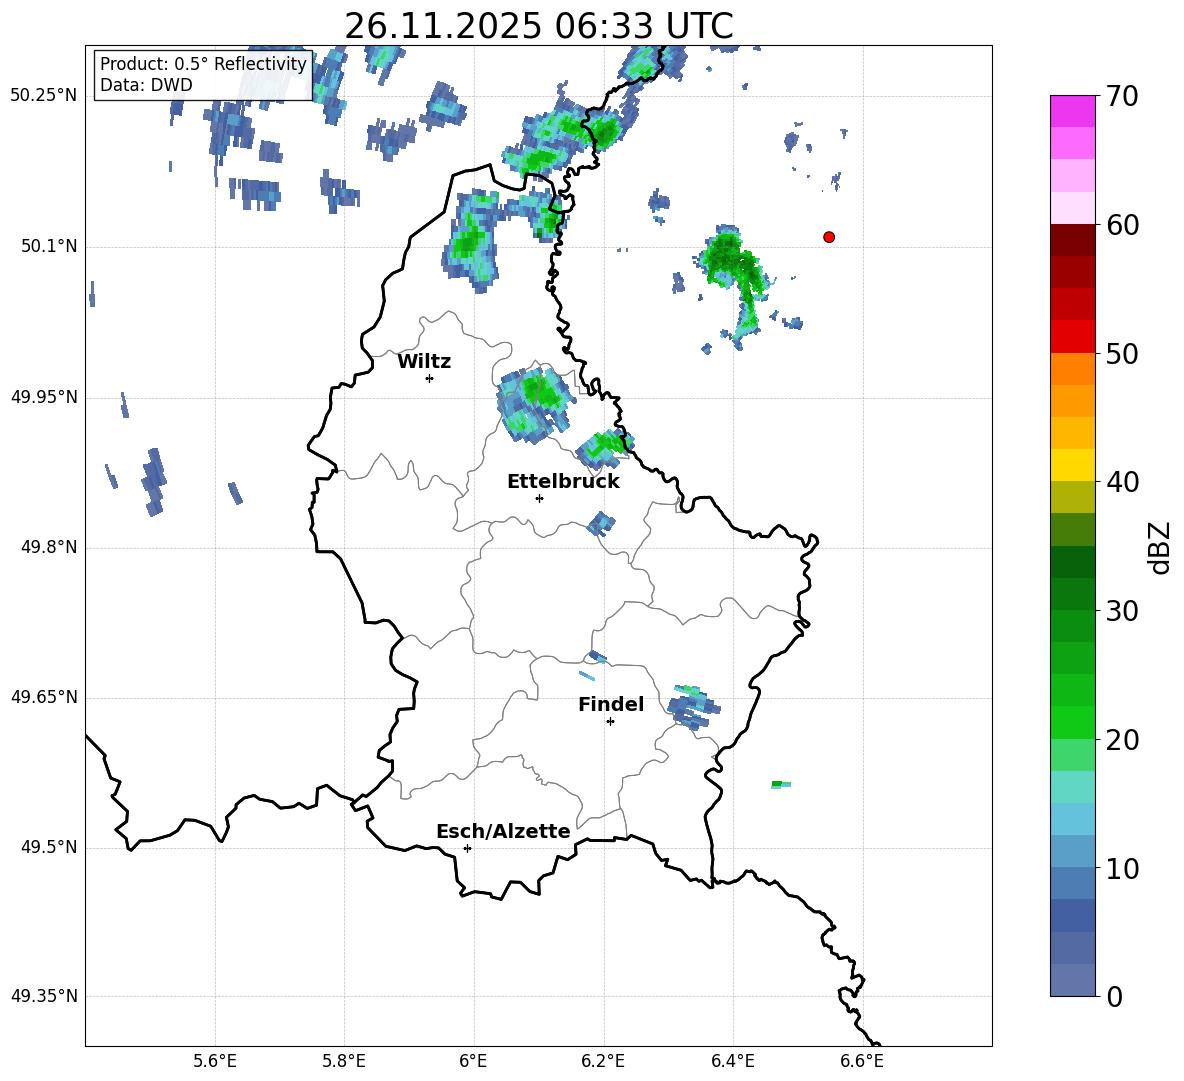This screenshot has width=1184, height=1081.
Task: Click the 49.95°N latitude label
Action: [x=44, y=397]
